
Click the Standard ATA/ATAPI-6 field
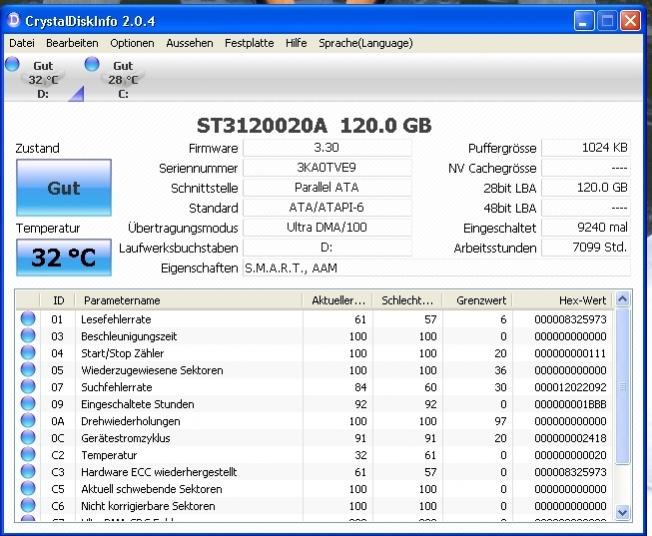click(327, 207)
